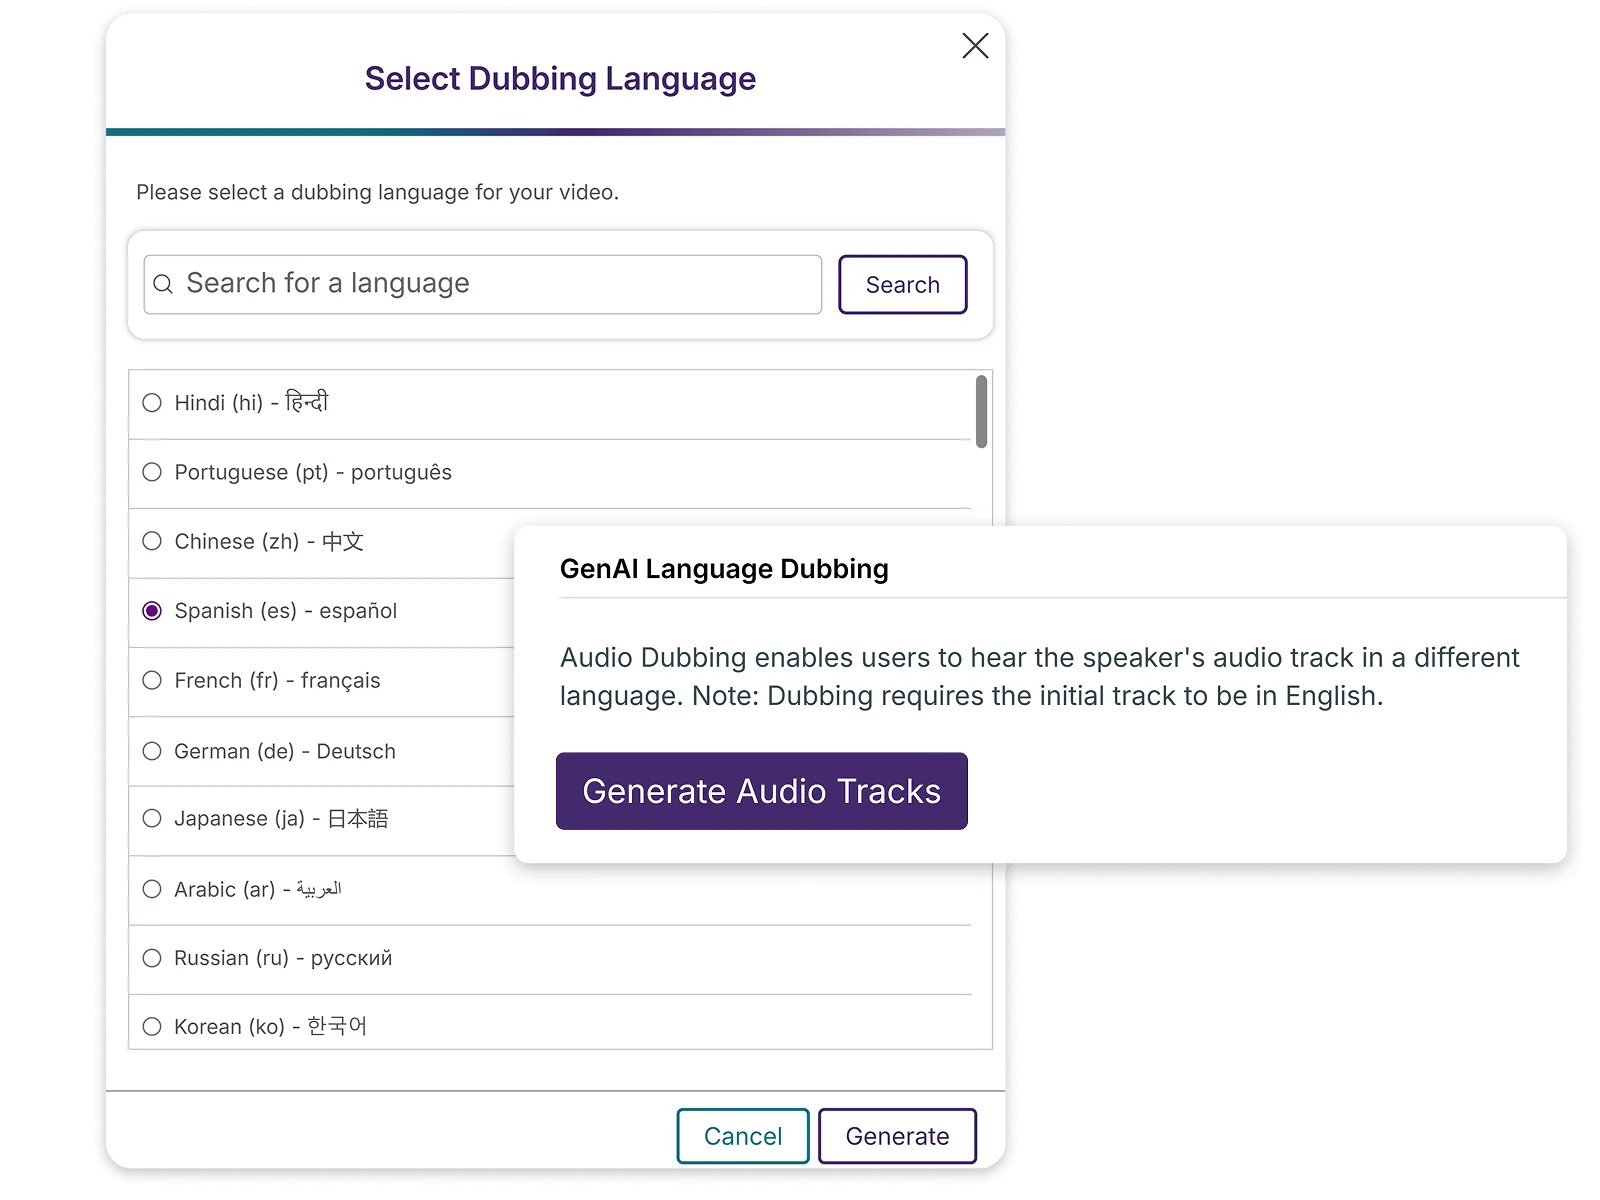Click the language list scrollbar thumb
Viewport: 1600px width, 1200px height.
click(981, 412)
